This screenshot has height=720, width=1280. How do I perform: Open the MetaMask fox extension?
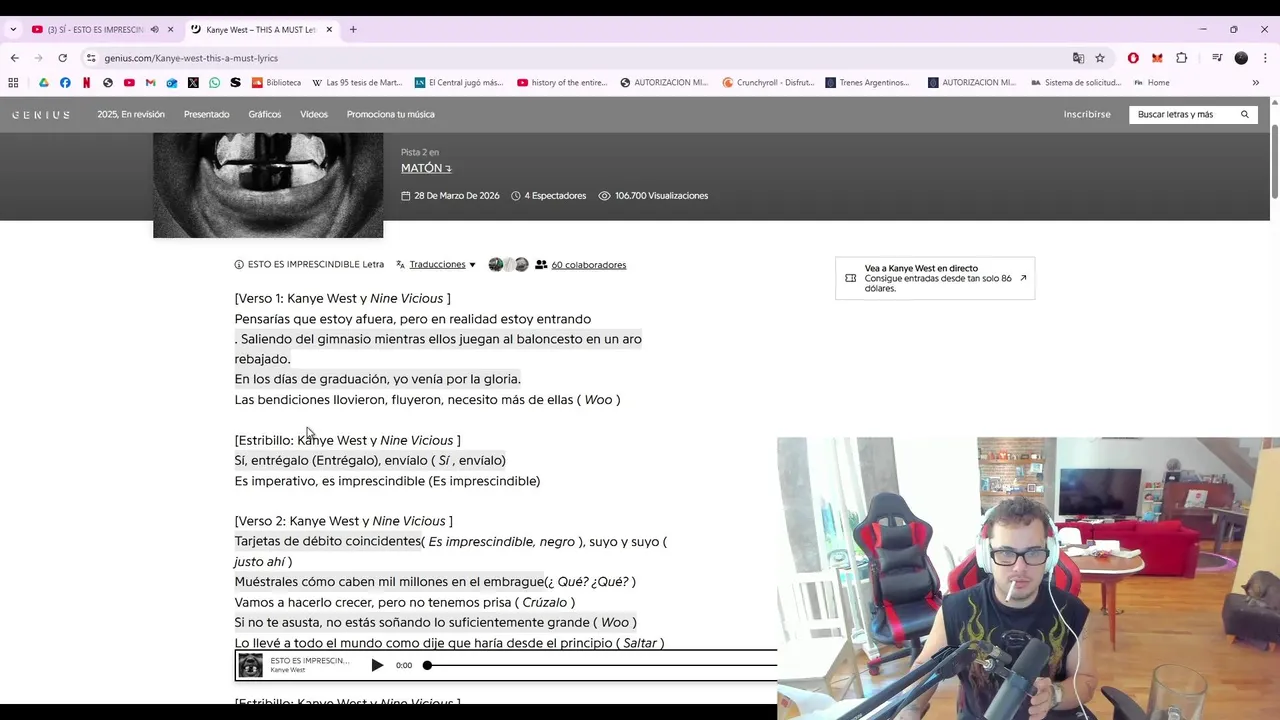pos(1157,58)
